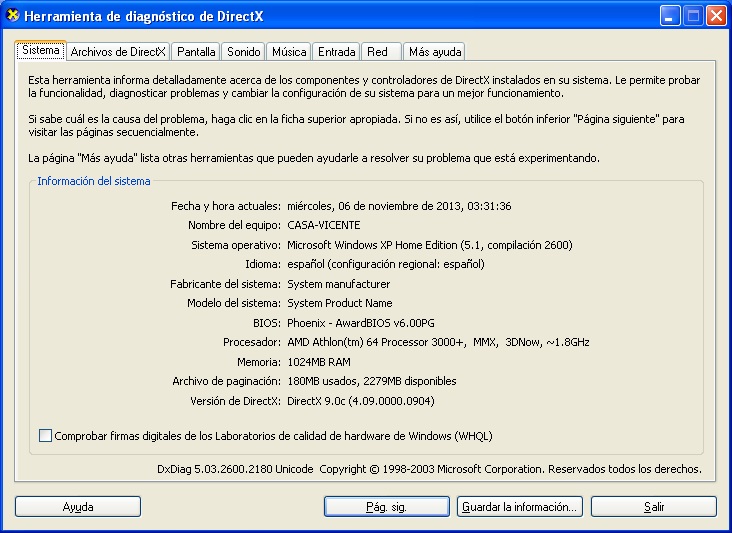This screenshot has height=533, width=732.
Task: Click the Salir button
Action: tap(654, 507)
